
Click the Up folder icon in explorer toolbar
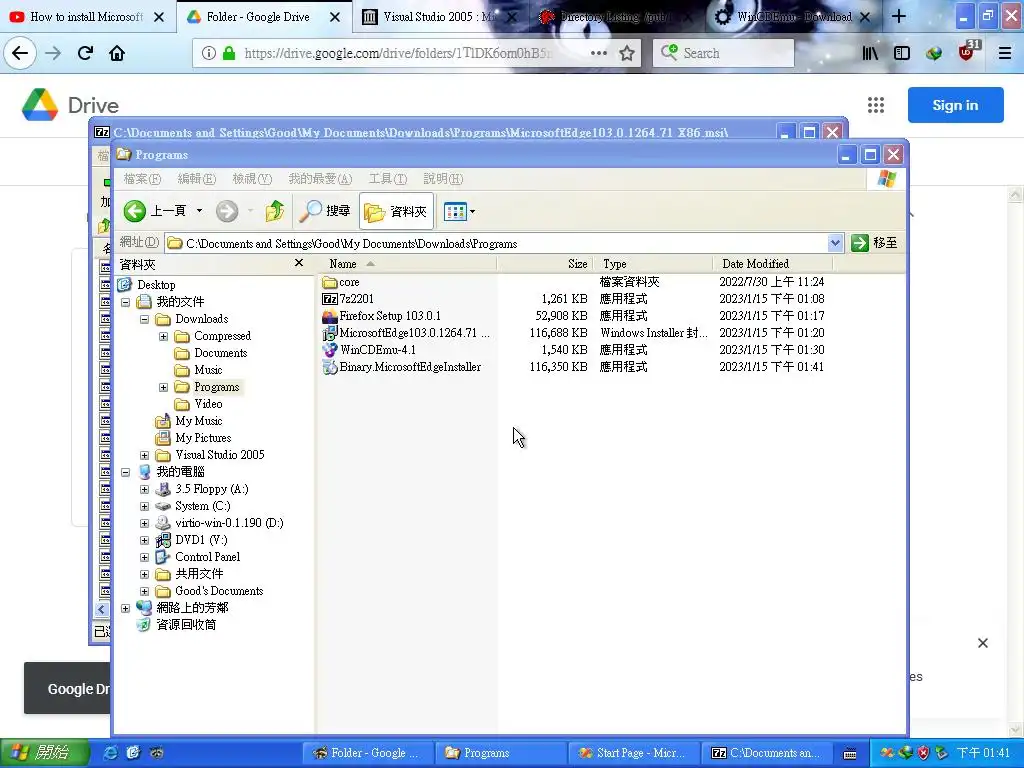(274, 211)
